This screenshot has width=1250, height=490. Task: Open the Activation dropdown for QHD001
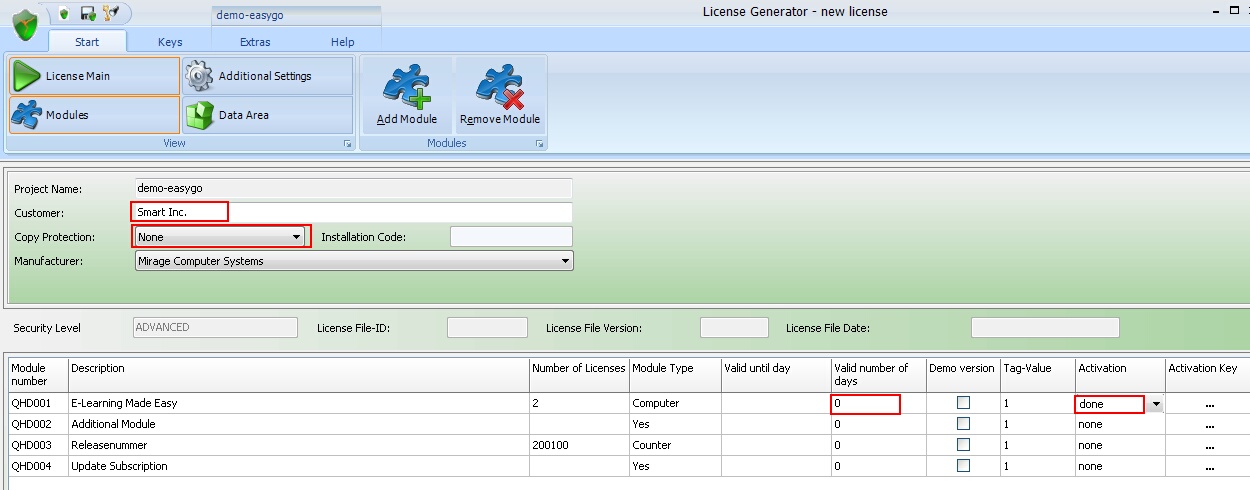pos(1156,404)
